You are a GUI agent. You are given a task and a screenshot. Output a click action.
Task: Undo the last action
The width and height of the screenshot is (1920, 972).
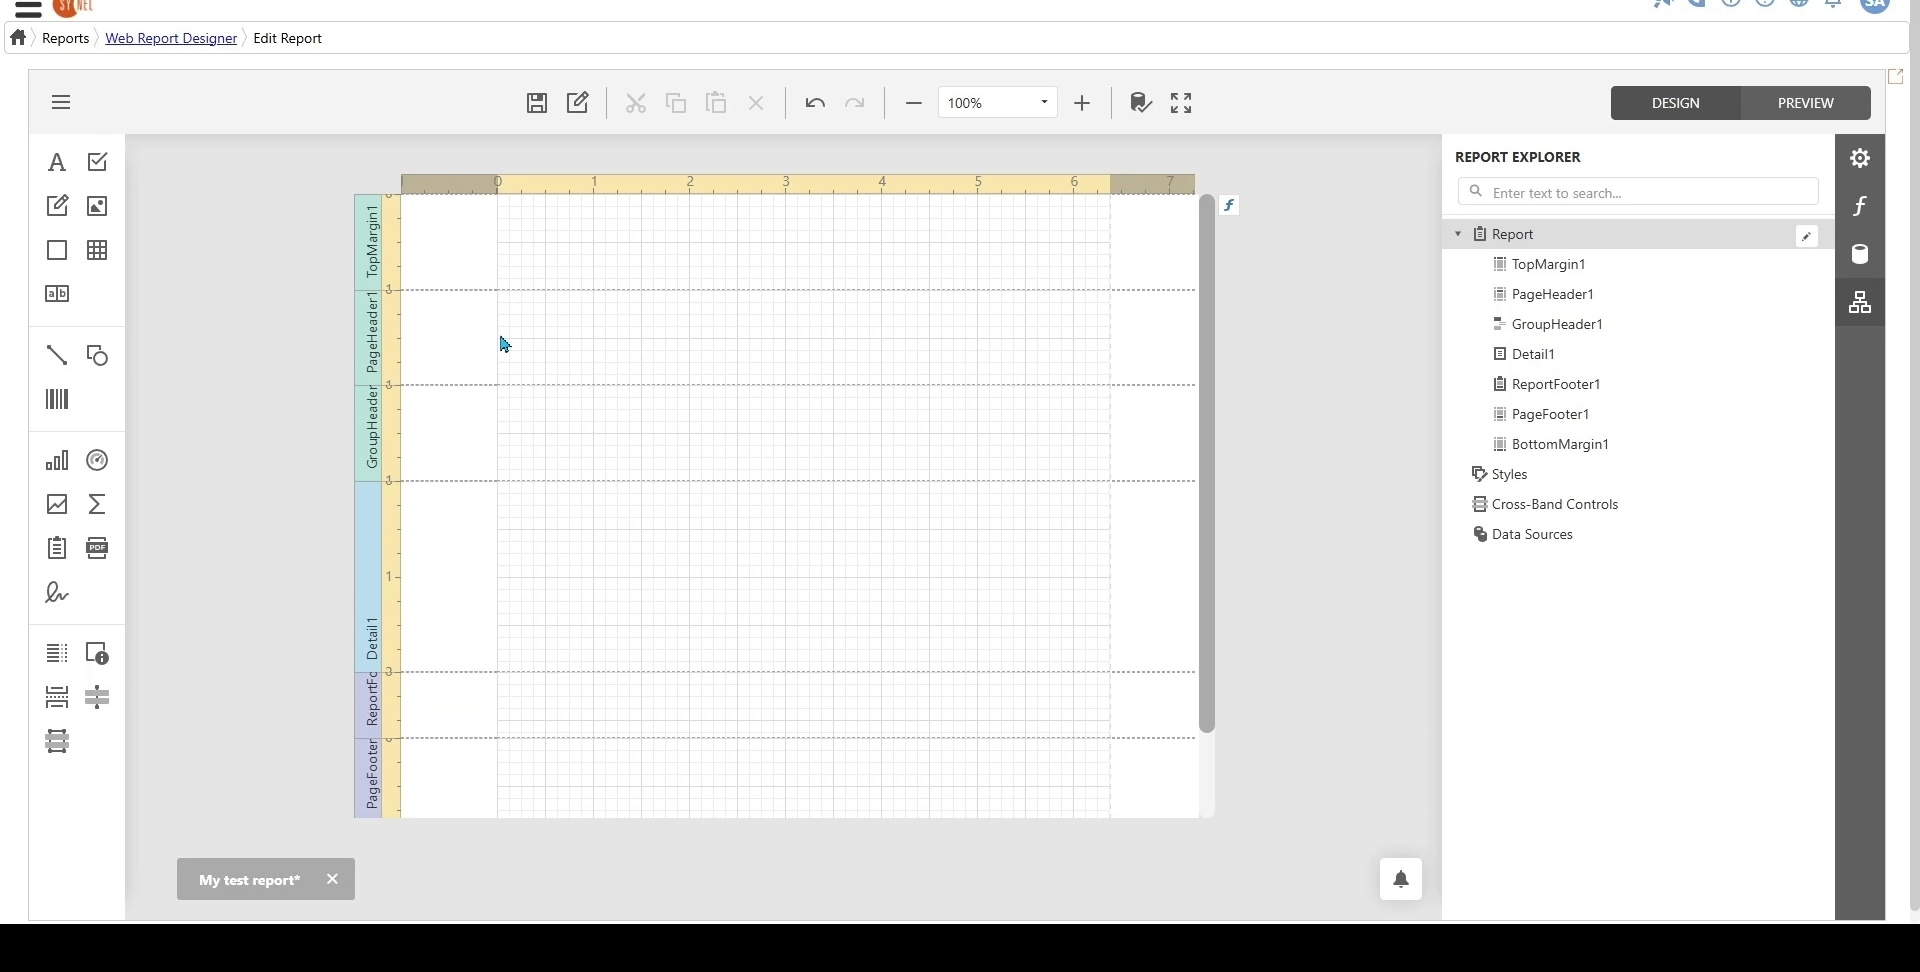tap(815, 103)
